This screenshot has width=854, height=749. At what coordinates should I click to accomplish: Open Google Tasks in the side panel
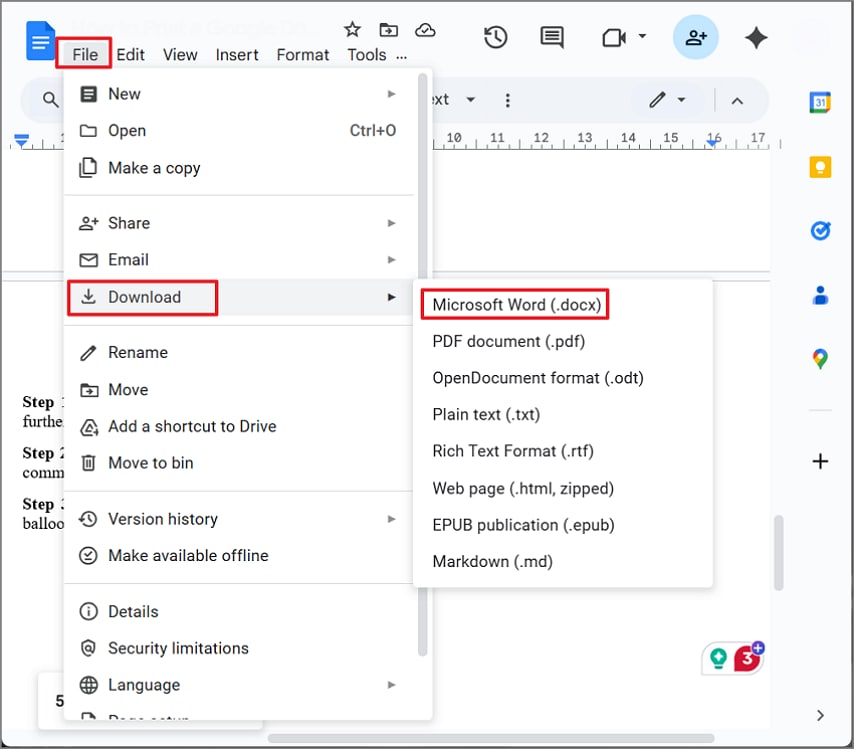(820, 231)
